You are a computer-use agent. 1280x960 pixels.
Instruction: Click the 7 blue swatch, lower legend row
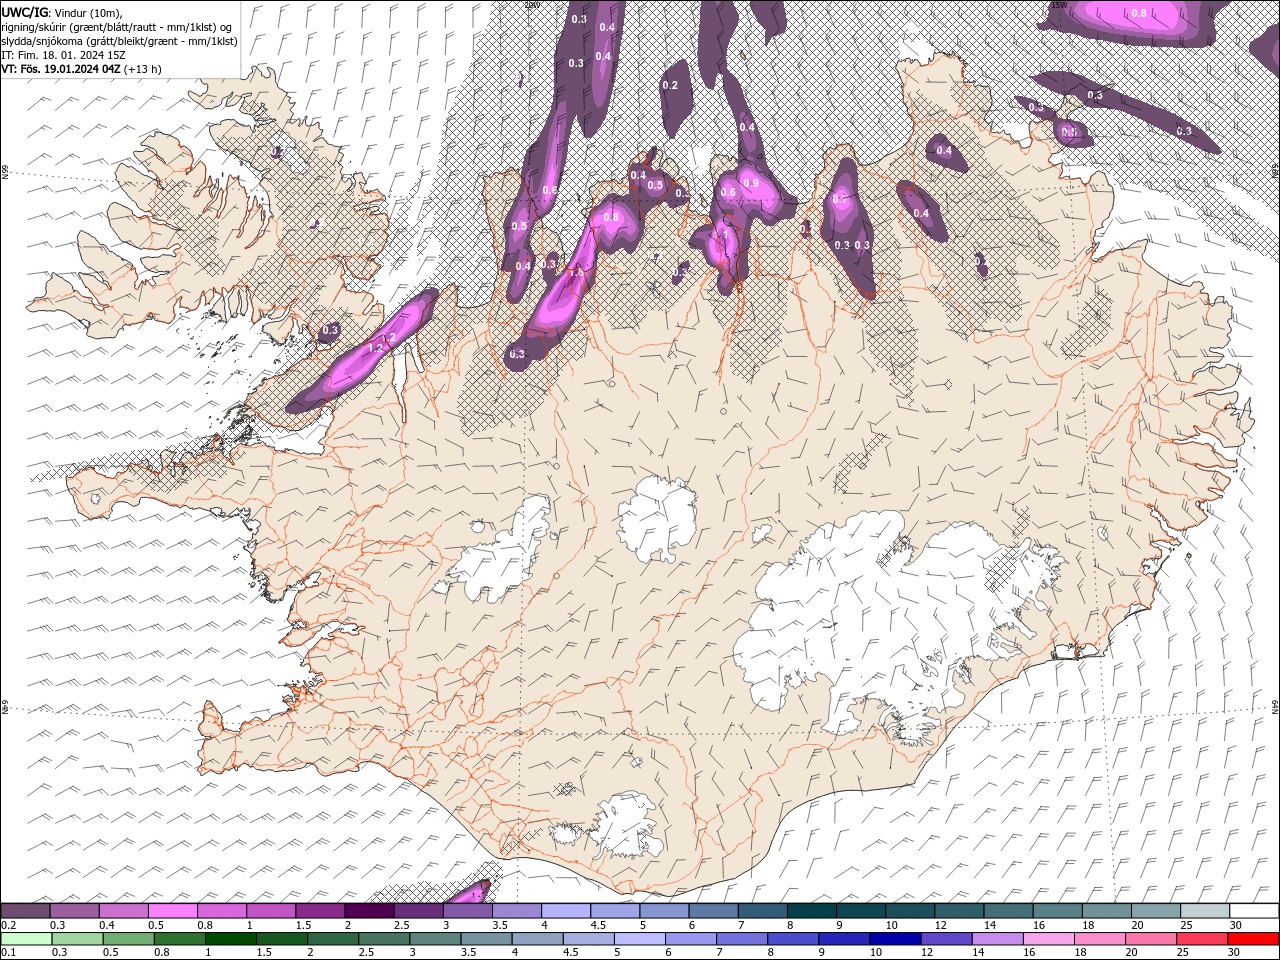(742, 939)
